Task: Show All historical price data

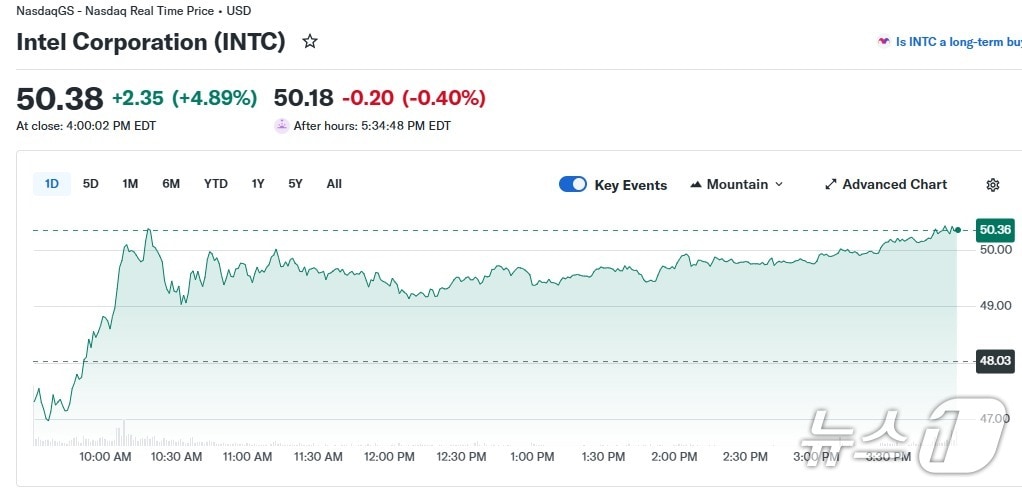Action: [x=334, y=184]
